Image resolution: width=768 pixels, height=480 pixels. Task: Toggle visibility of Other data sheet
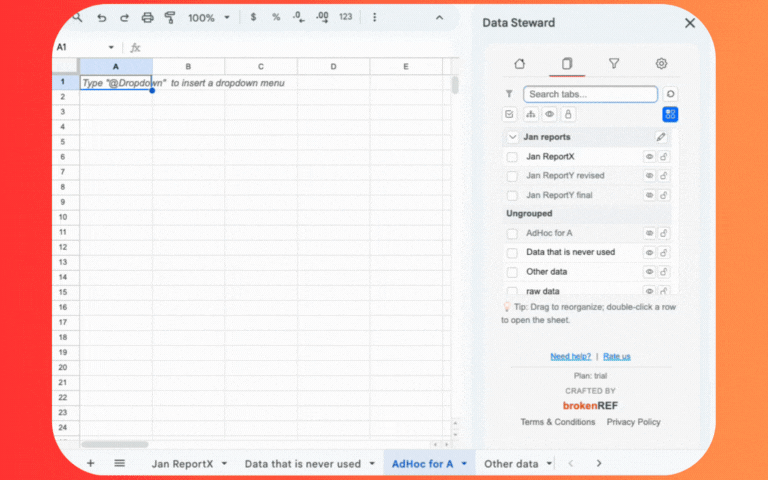[649, 271]
